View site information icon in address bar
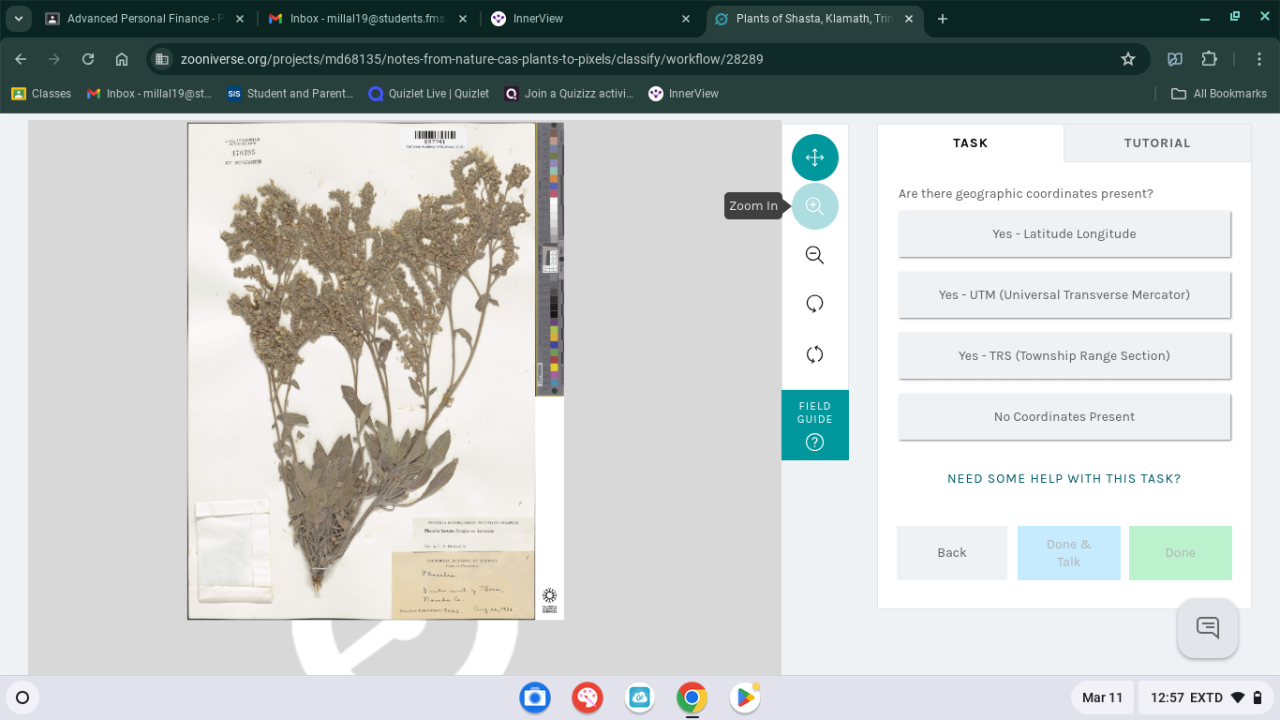This screenshot has height=720, width=1280. 162,59
